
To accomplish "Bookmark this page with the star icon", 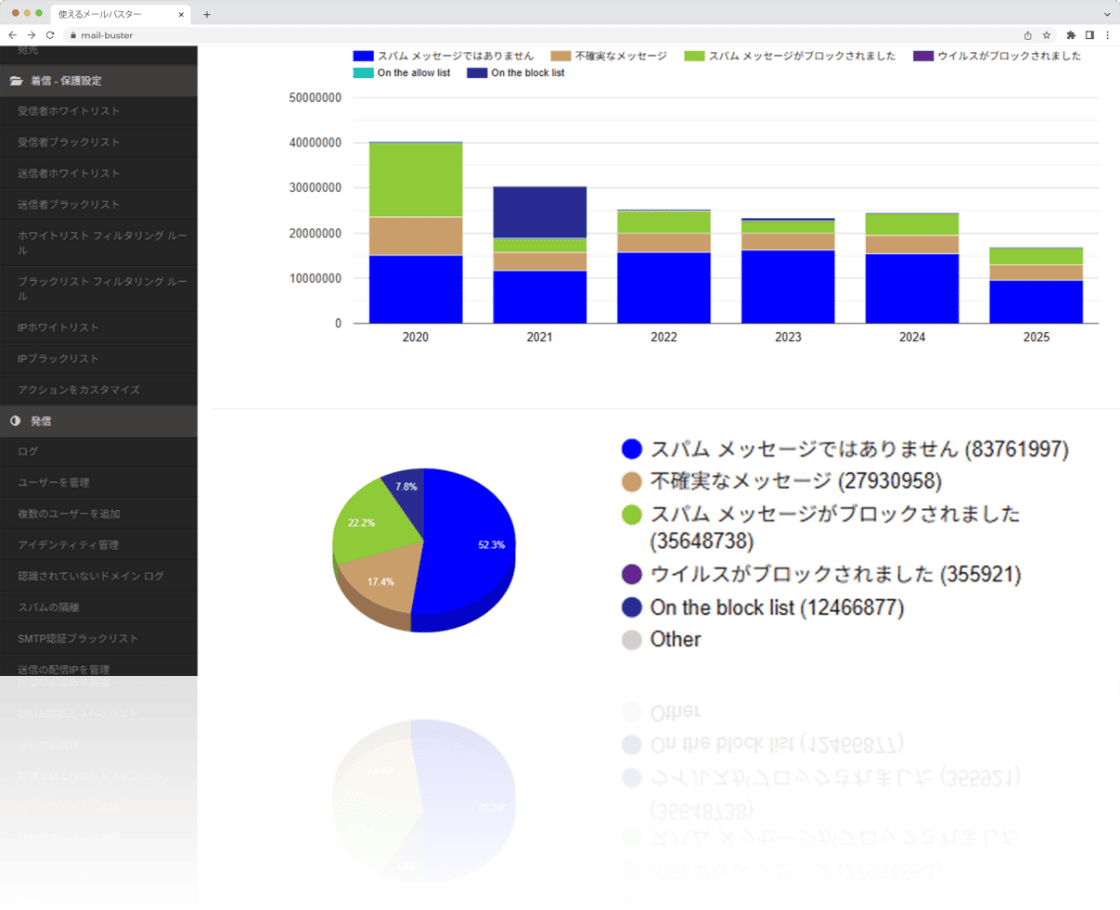I will click(1046, 35).
